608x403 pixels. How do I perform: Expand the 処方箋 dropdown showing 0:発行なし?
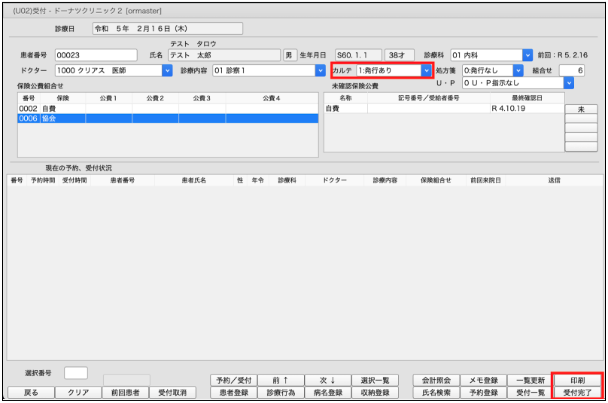click(518, 71)
